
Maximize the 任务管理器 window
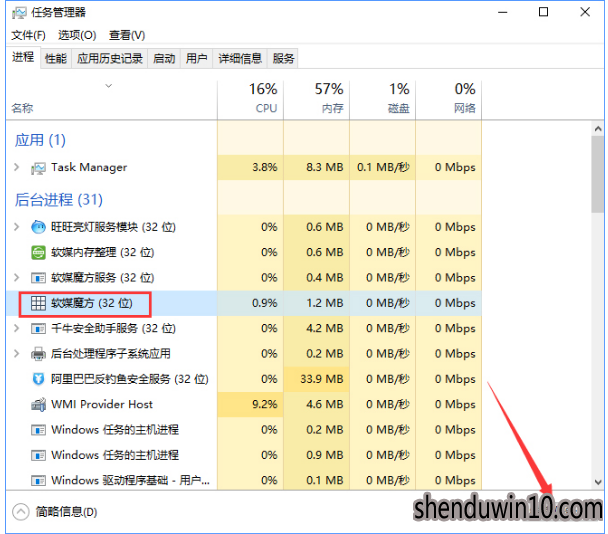[x=544, y=12]
